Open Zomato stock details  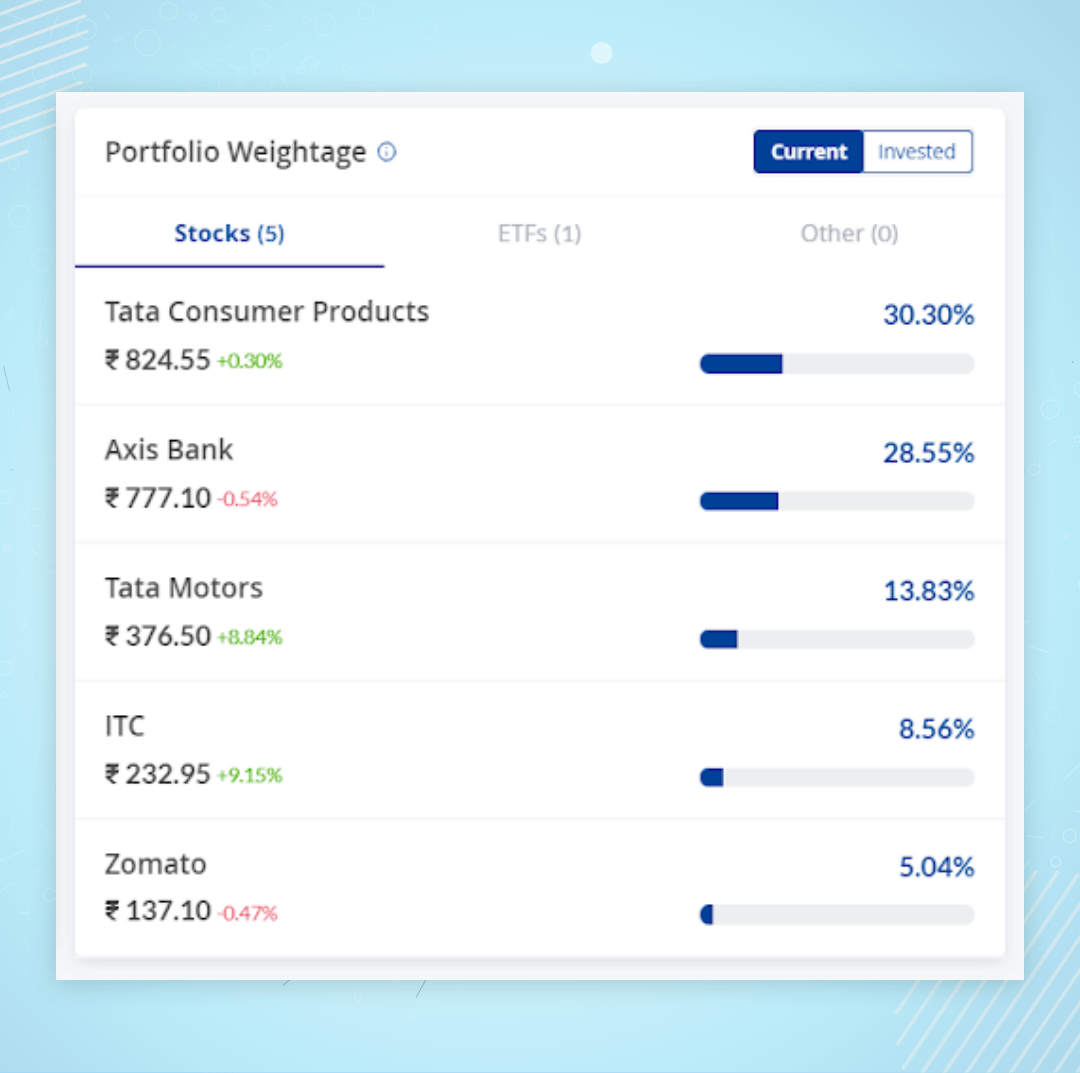155,864
